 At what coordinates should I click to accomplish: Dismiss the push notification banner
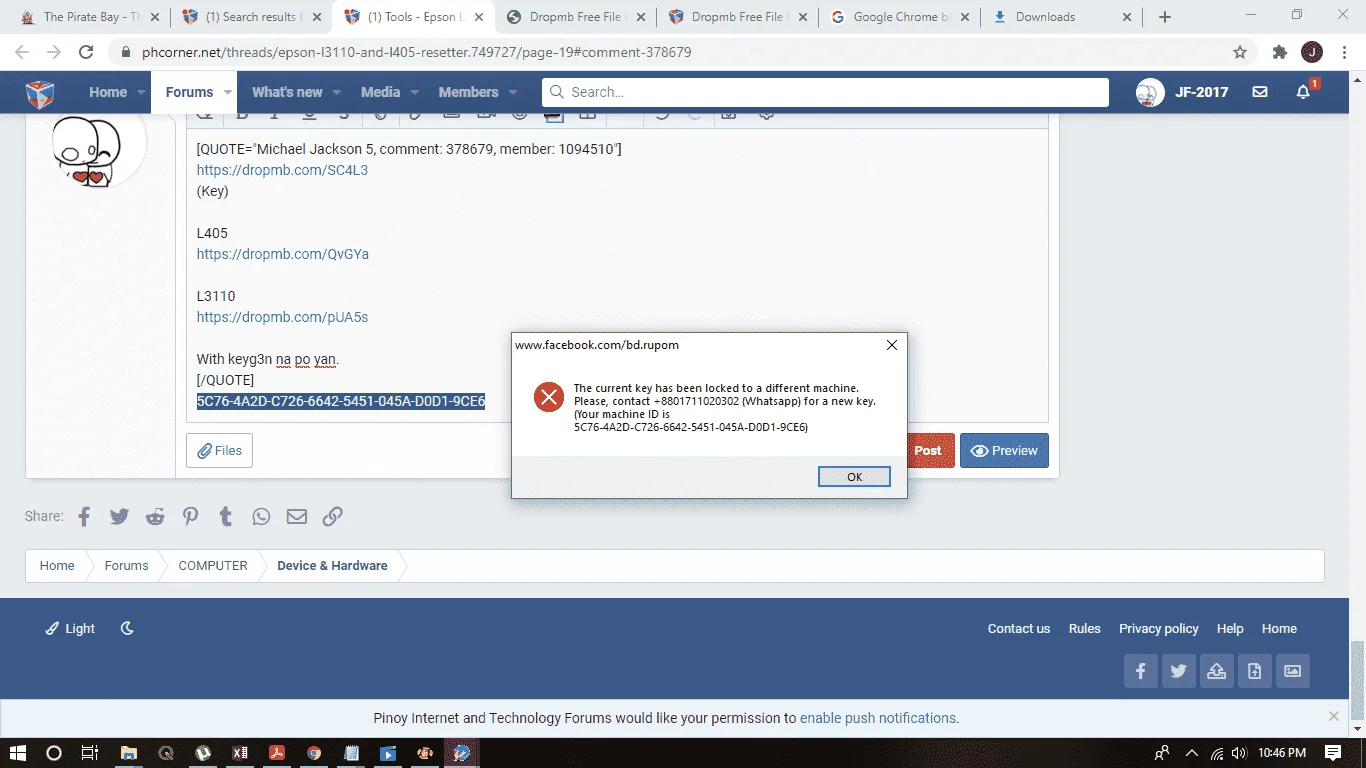(1333, 716)
